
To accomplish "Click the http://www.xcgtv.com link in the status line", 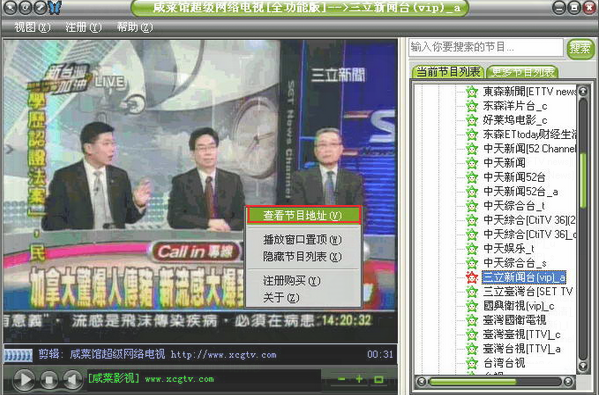I will click(223, 355).
